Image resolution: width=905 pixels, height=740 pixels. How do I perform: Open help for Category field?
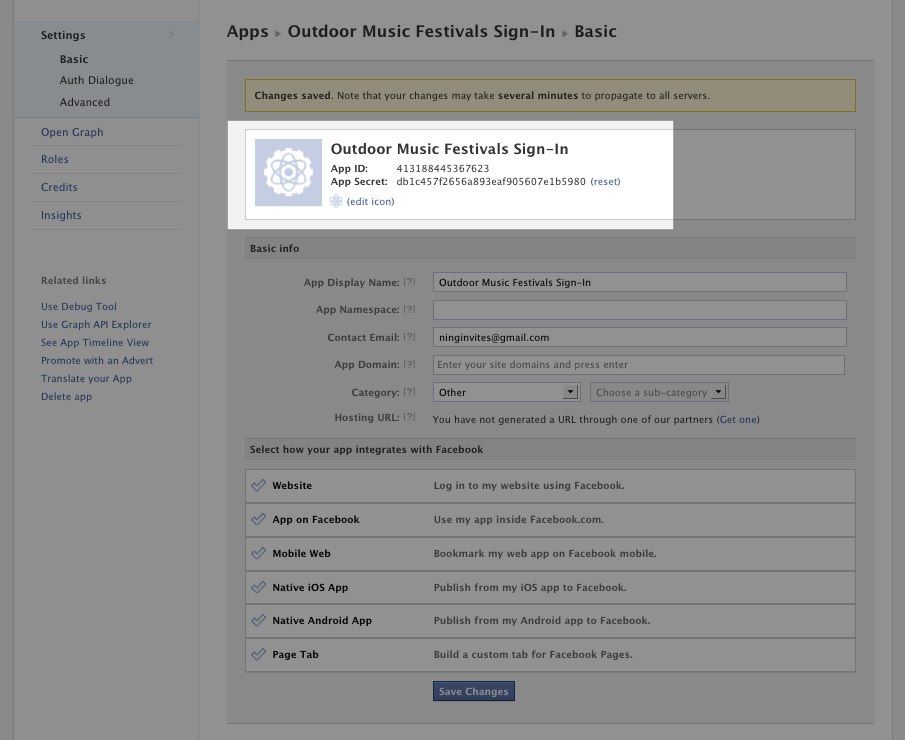tap(409, 391)
